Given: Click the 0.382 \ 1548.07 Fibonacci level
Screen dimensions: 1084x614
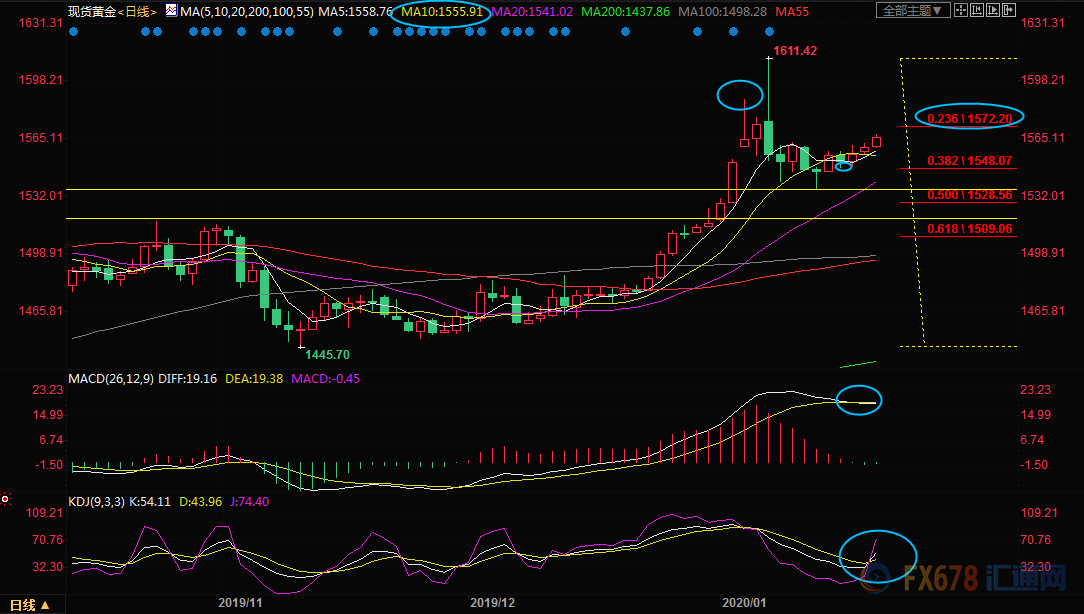Looking at the screenshot, I should (x=969, y=161).
